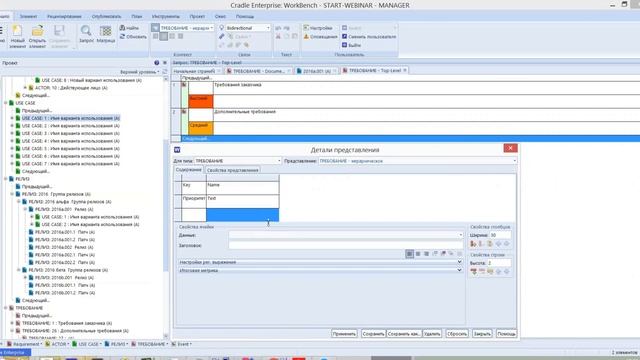Click the Удалить button

point(432,333)
